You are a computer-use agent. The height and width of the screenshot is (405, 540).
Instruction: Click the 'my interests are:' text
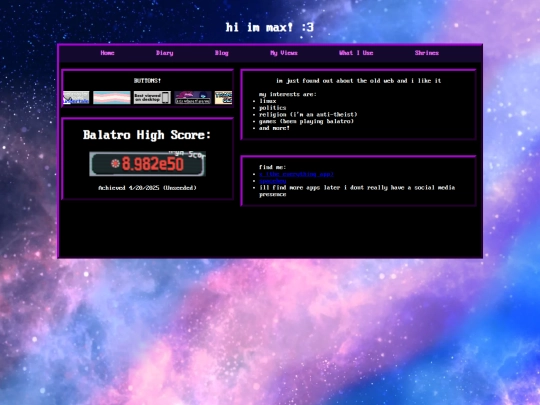pos(288,94)
